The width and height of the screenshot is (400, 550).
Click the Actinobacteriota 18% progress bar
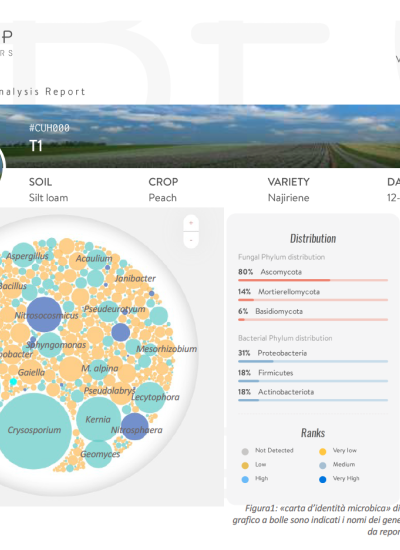[x=313, y=400]
